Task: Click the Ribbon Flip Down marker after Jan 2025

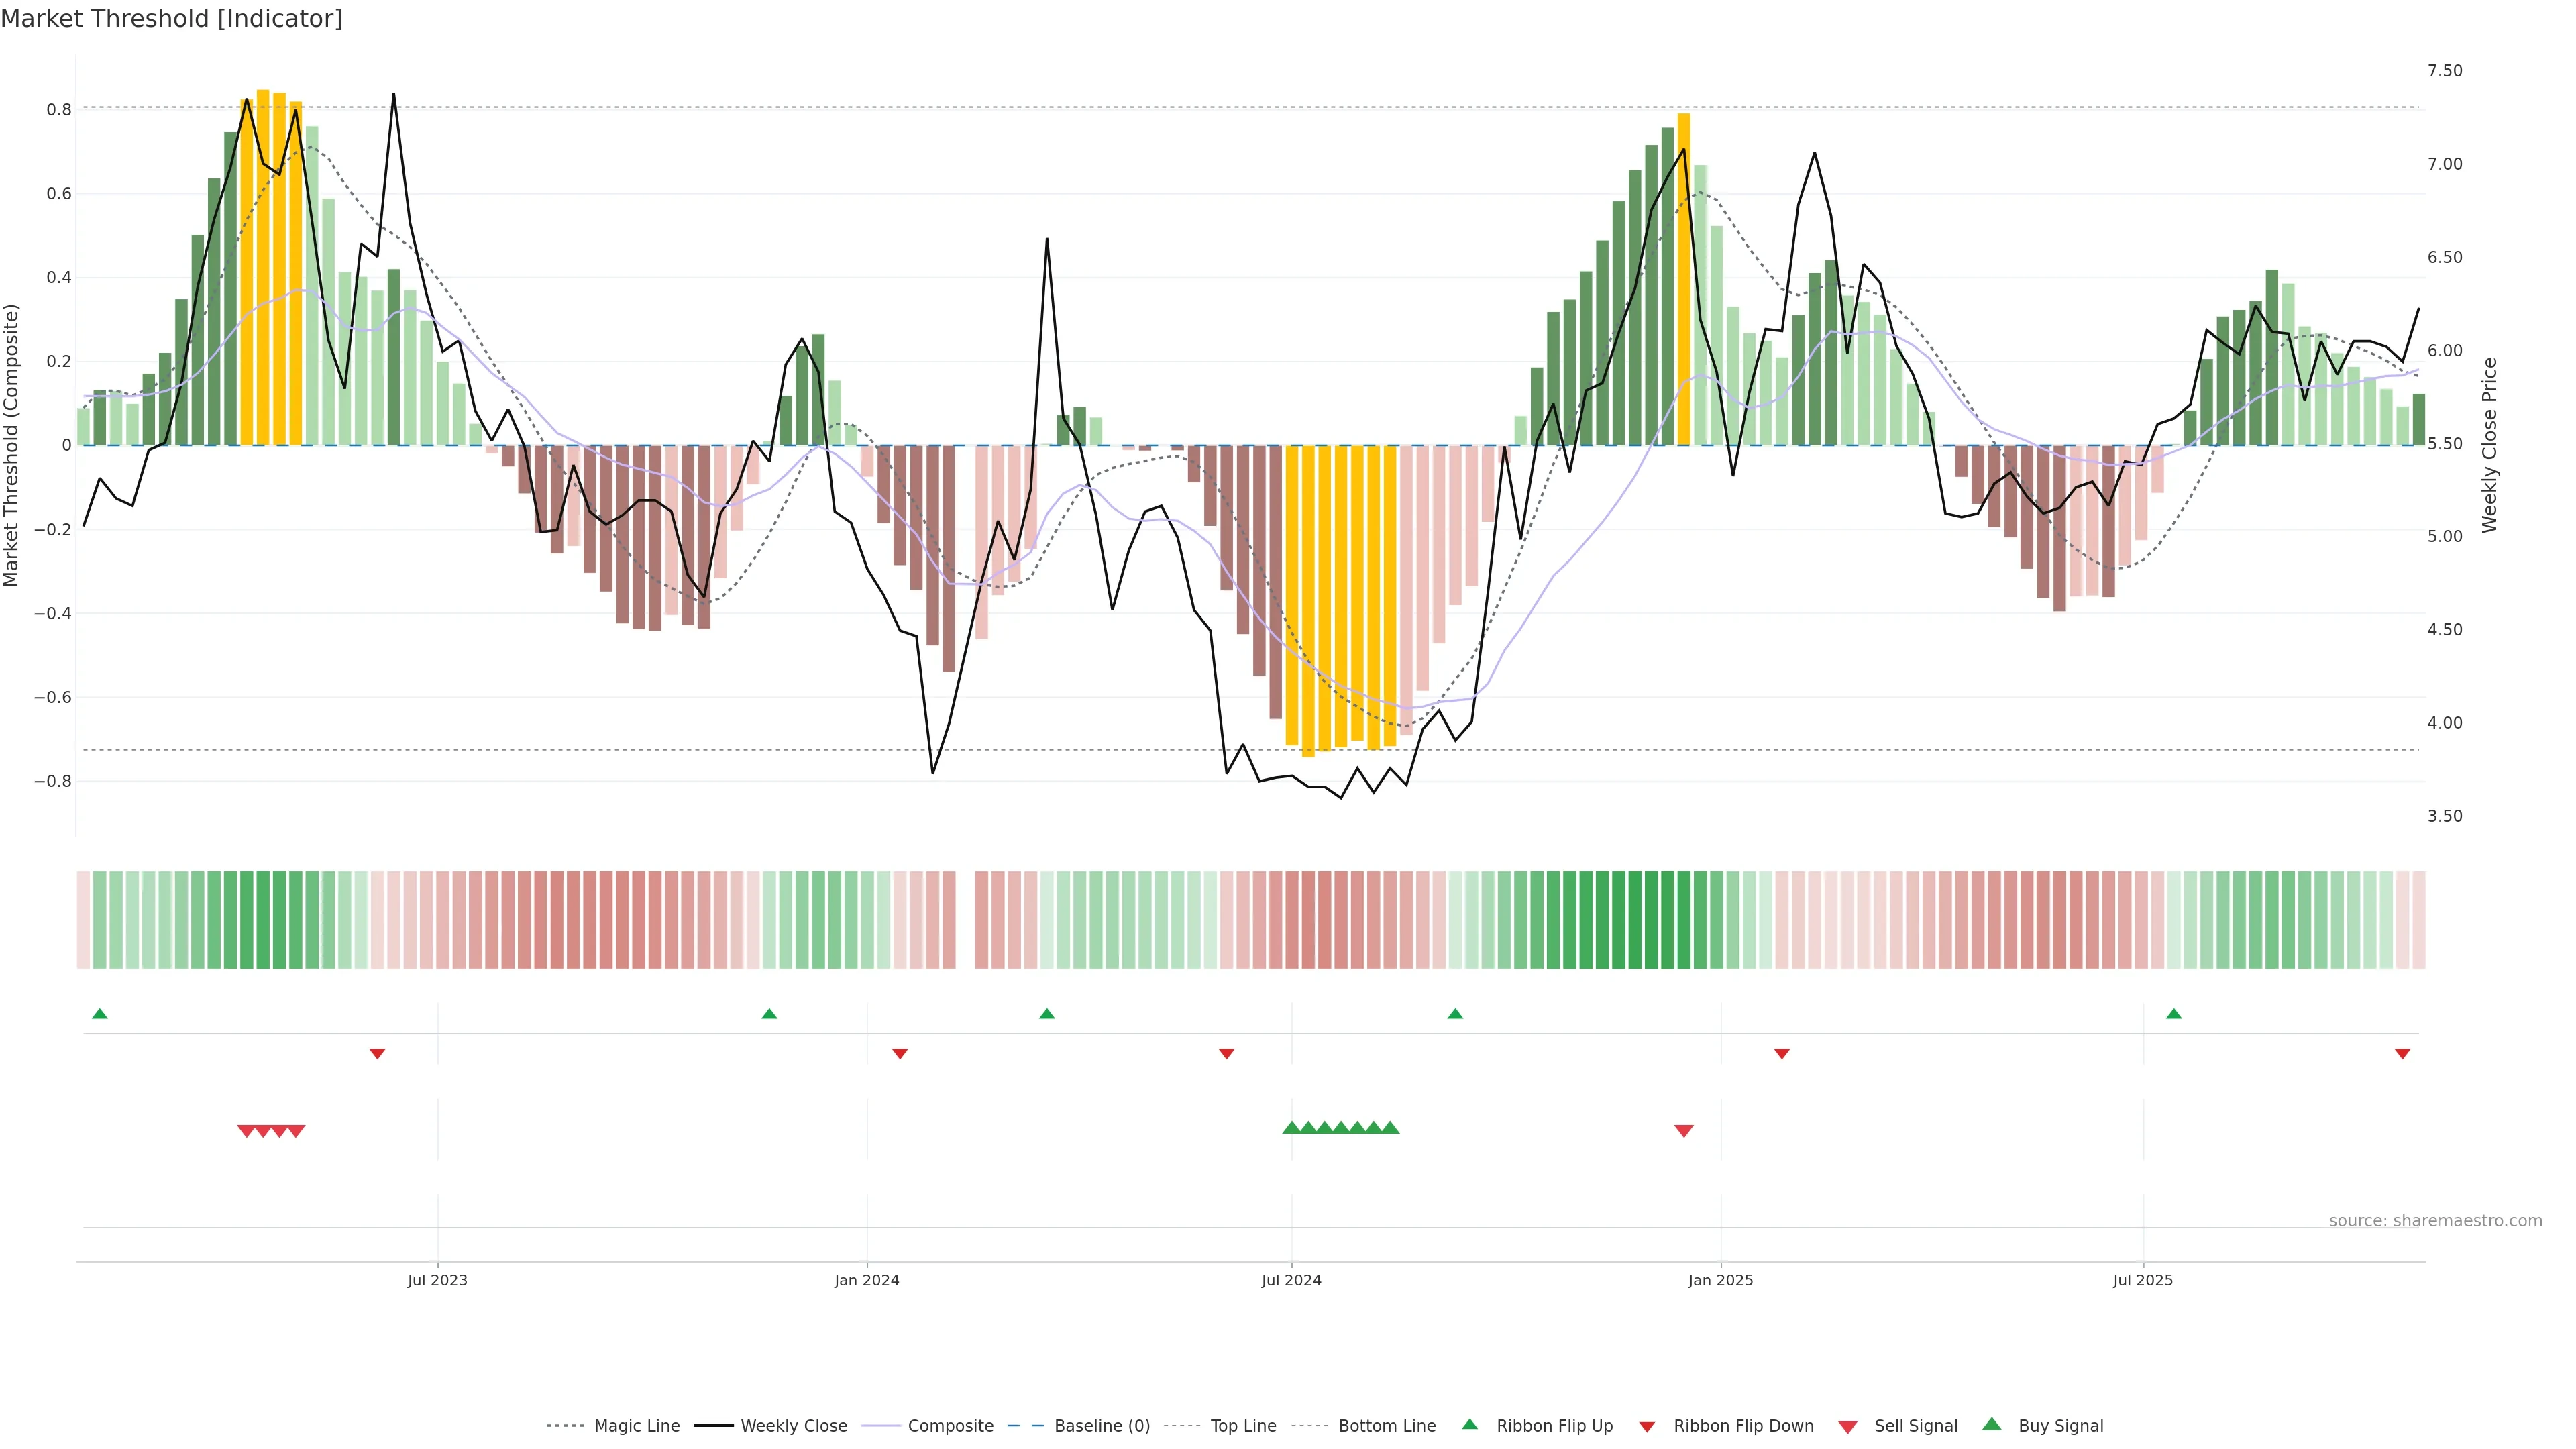Action: 1782,1054
